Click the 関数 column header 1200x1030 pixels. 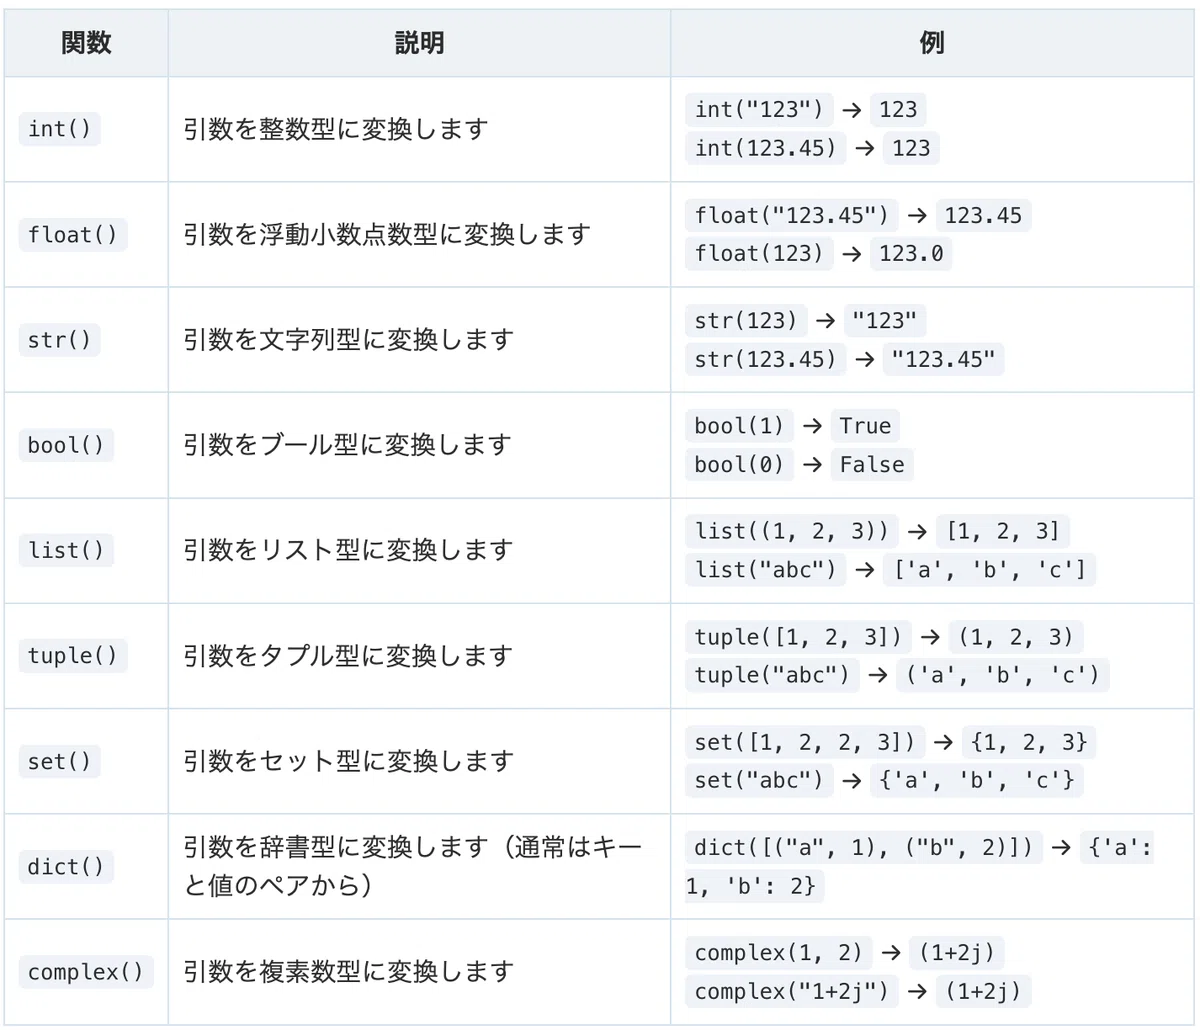point(86,43)
